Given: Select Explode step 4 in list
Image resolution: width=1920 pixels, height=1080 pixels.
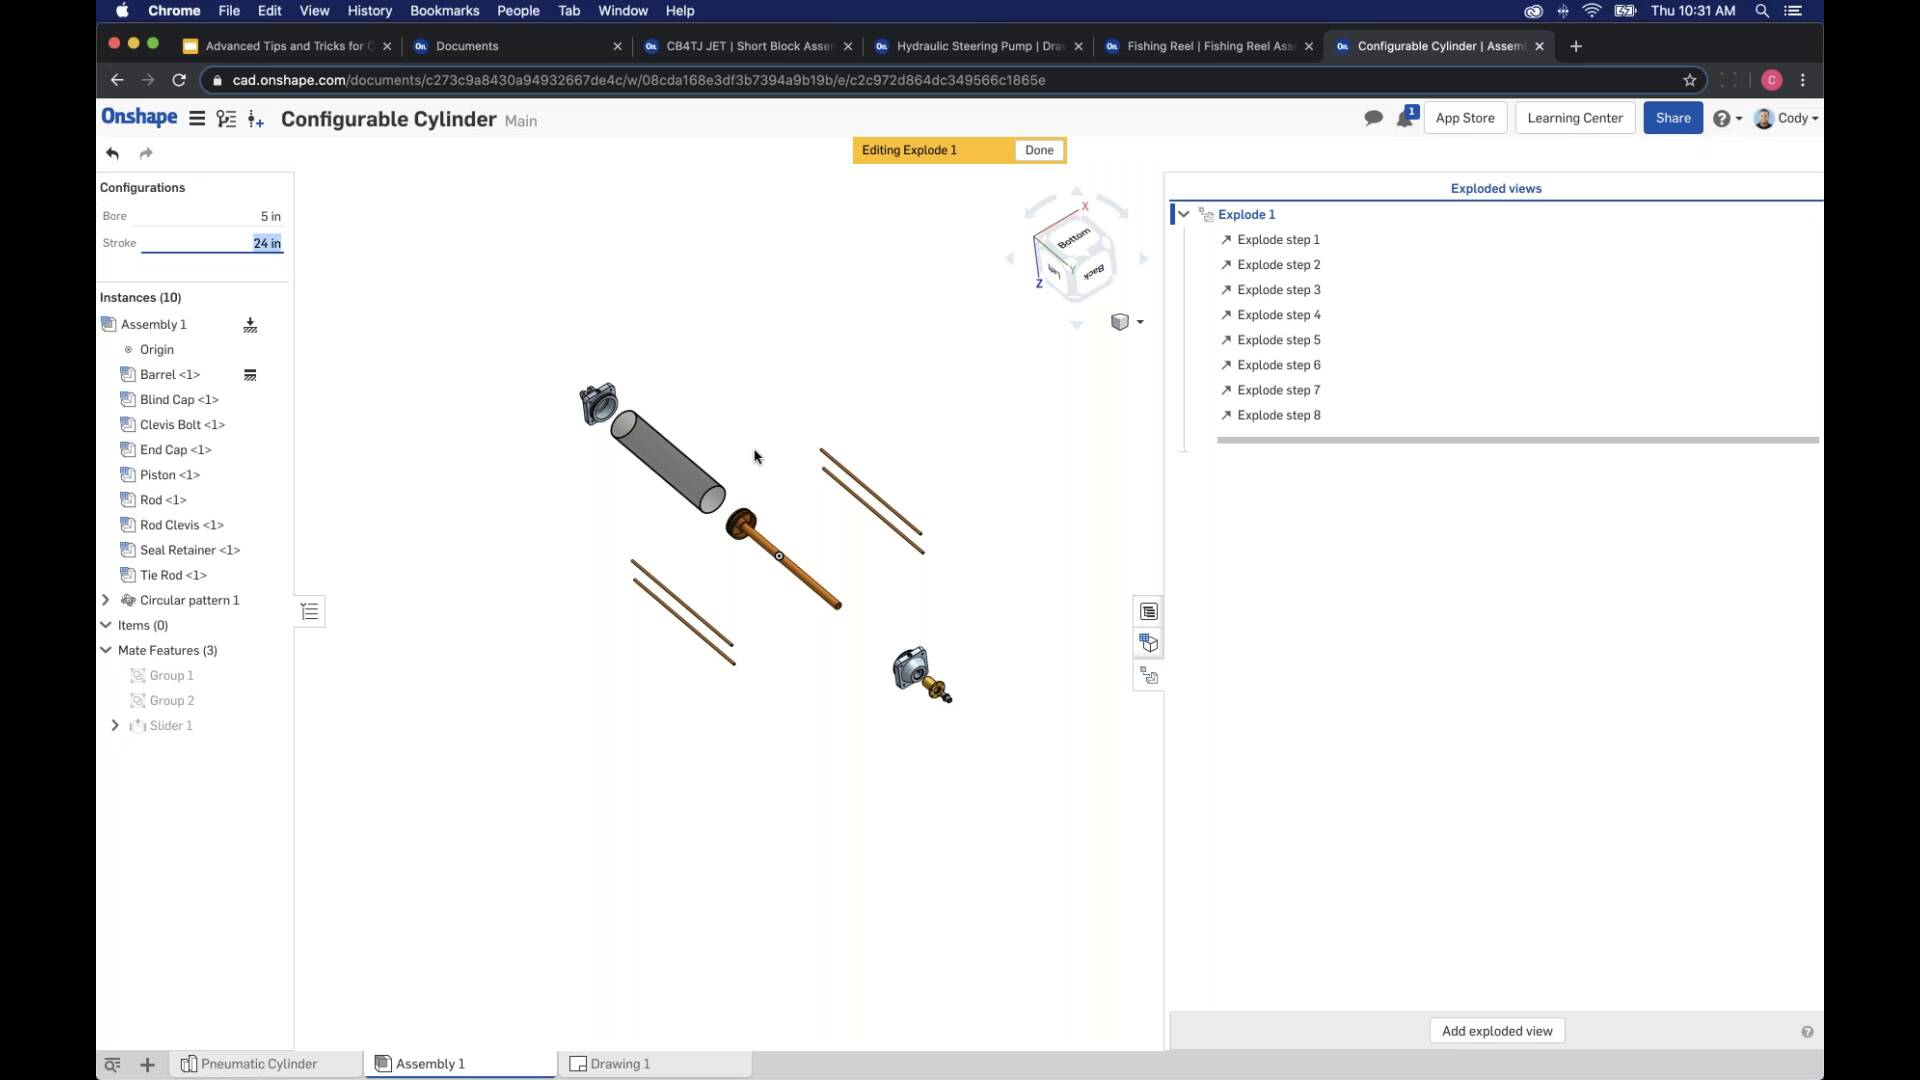Looking at the screenshot, I should point(1279,315).
